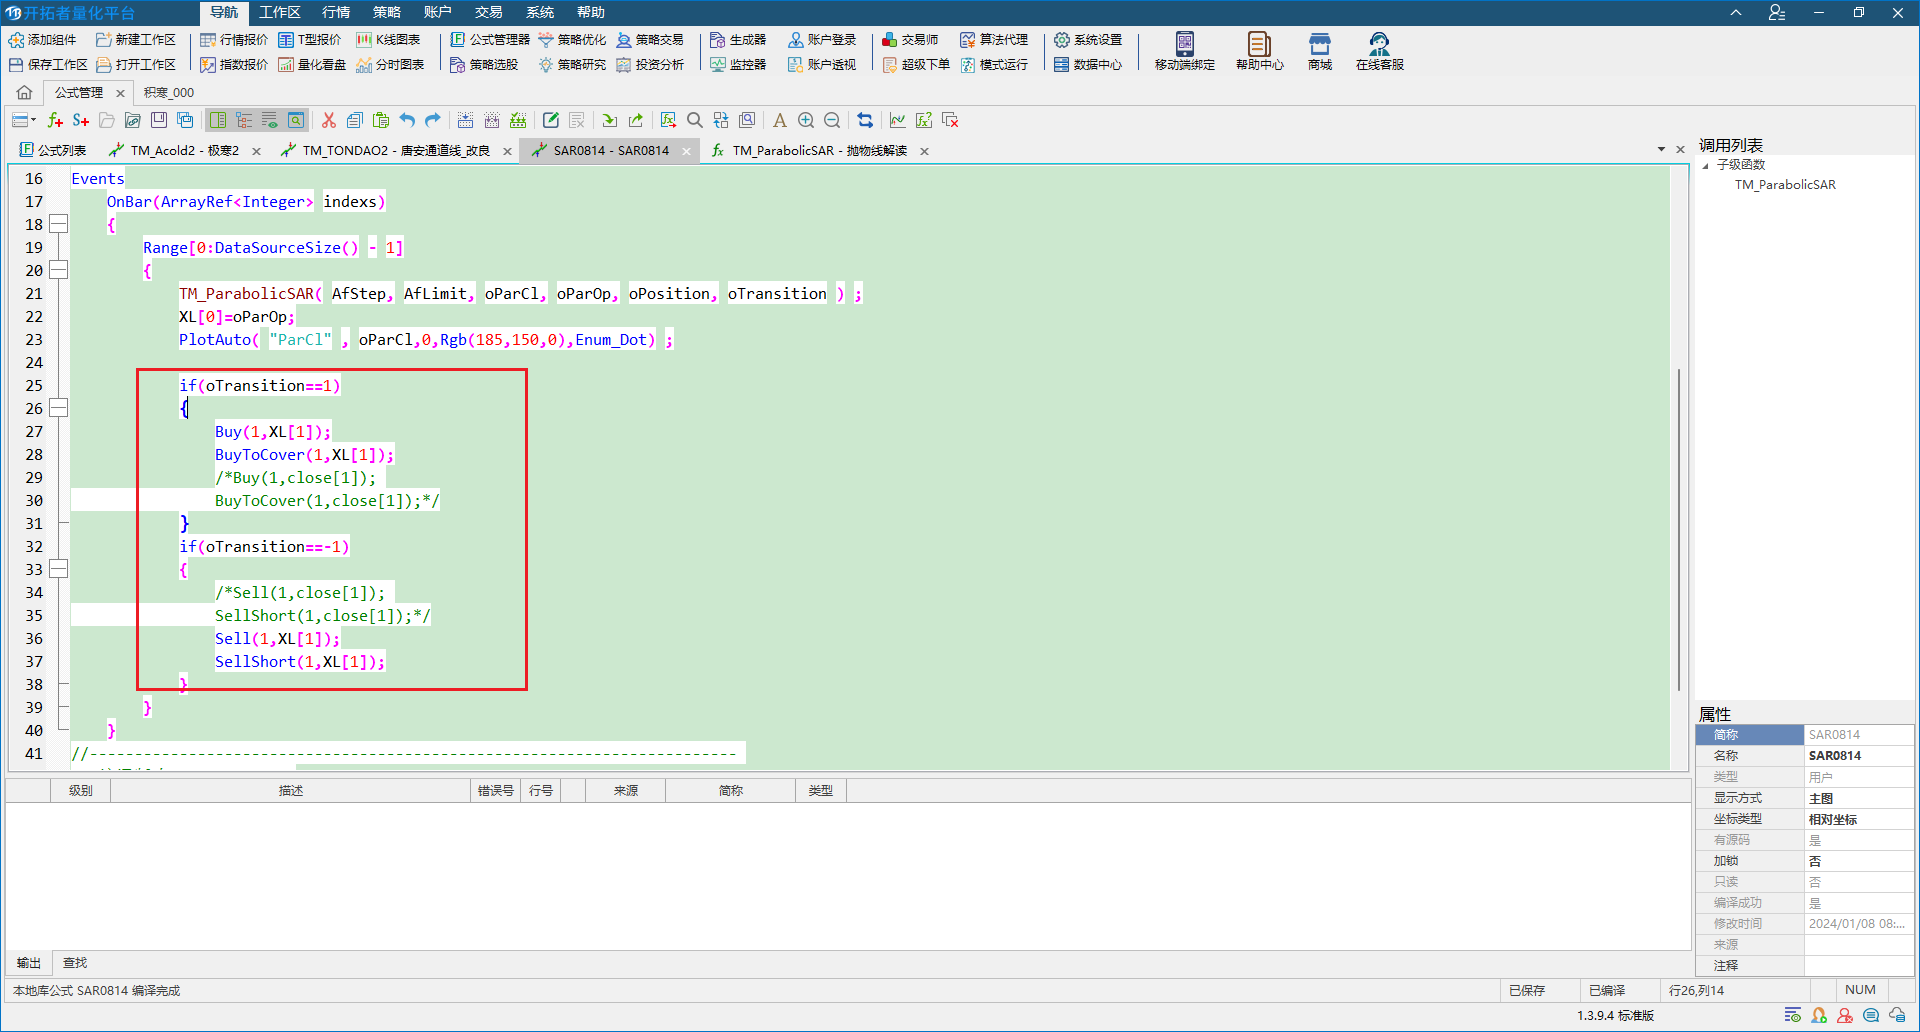Toggle the property preview panel view button
The width and height of the screenshot is (1920, 1032).
296,121
